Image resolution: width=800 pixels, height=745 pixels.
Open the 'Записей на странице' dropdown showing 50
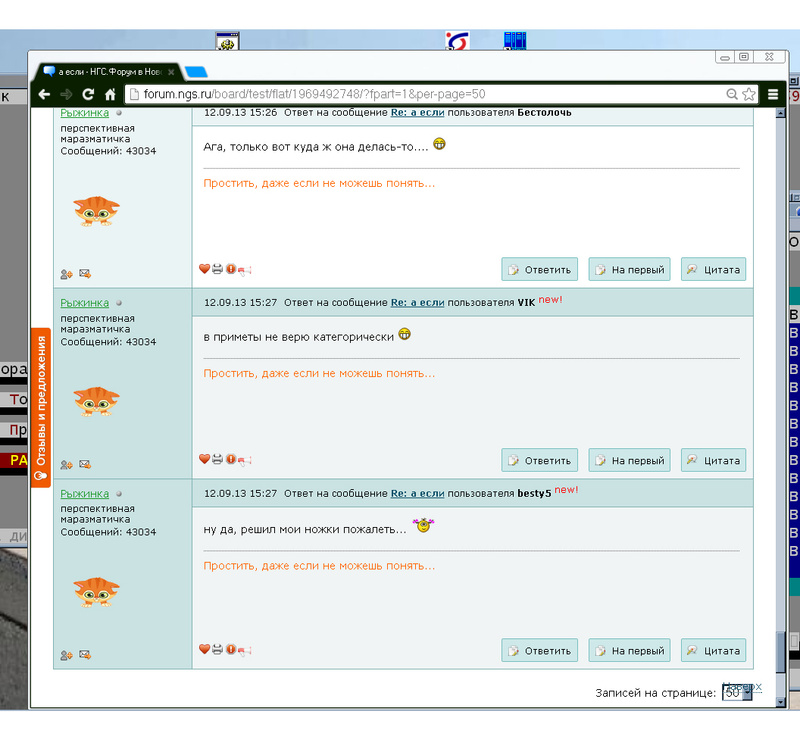point(737,692)
